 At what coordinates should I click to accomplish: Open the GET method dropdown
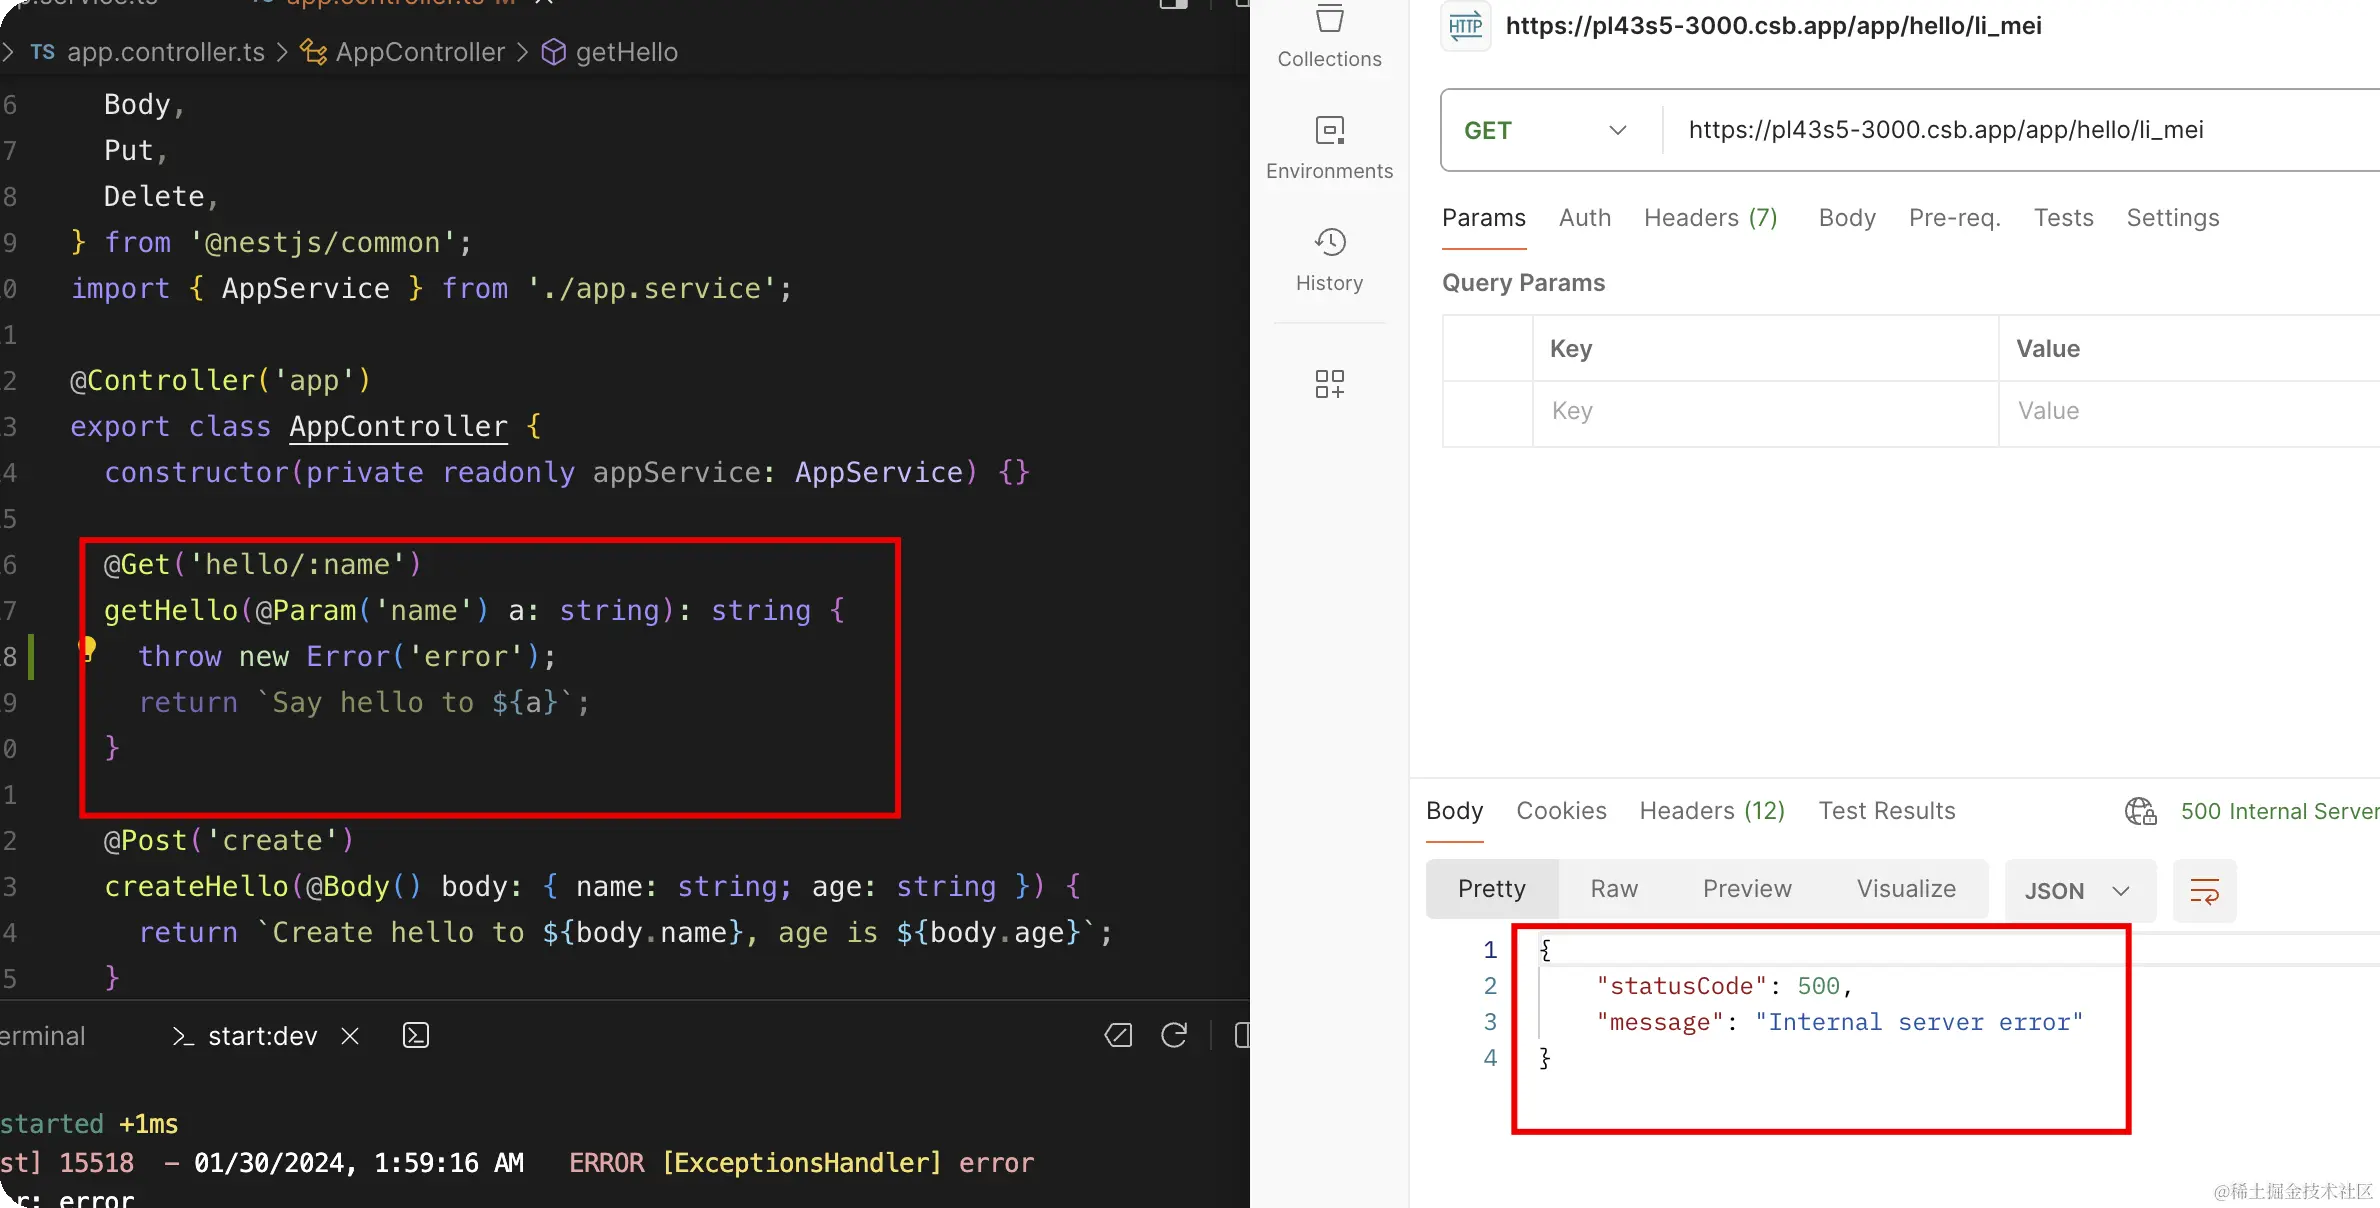[1546, 130]
